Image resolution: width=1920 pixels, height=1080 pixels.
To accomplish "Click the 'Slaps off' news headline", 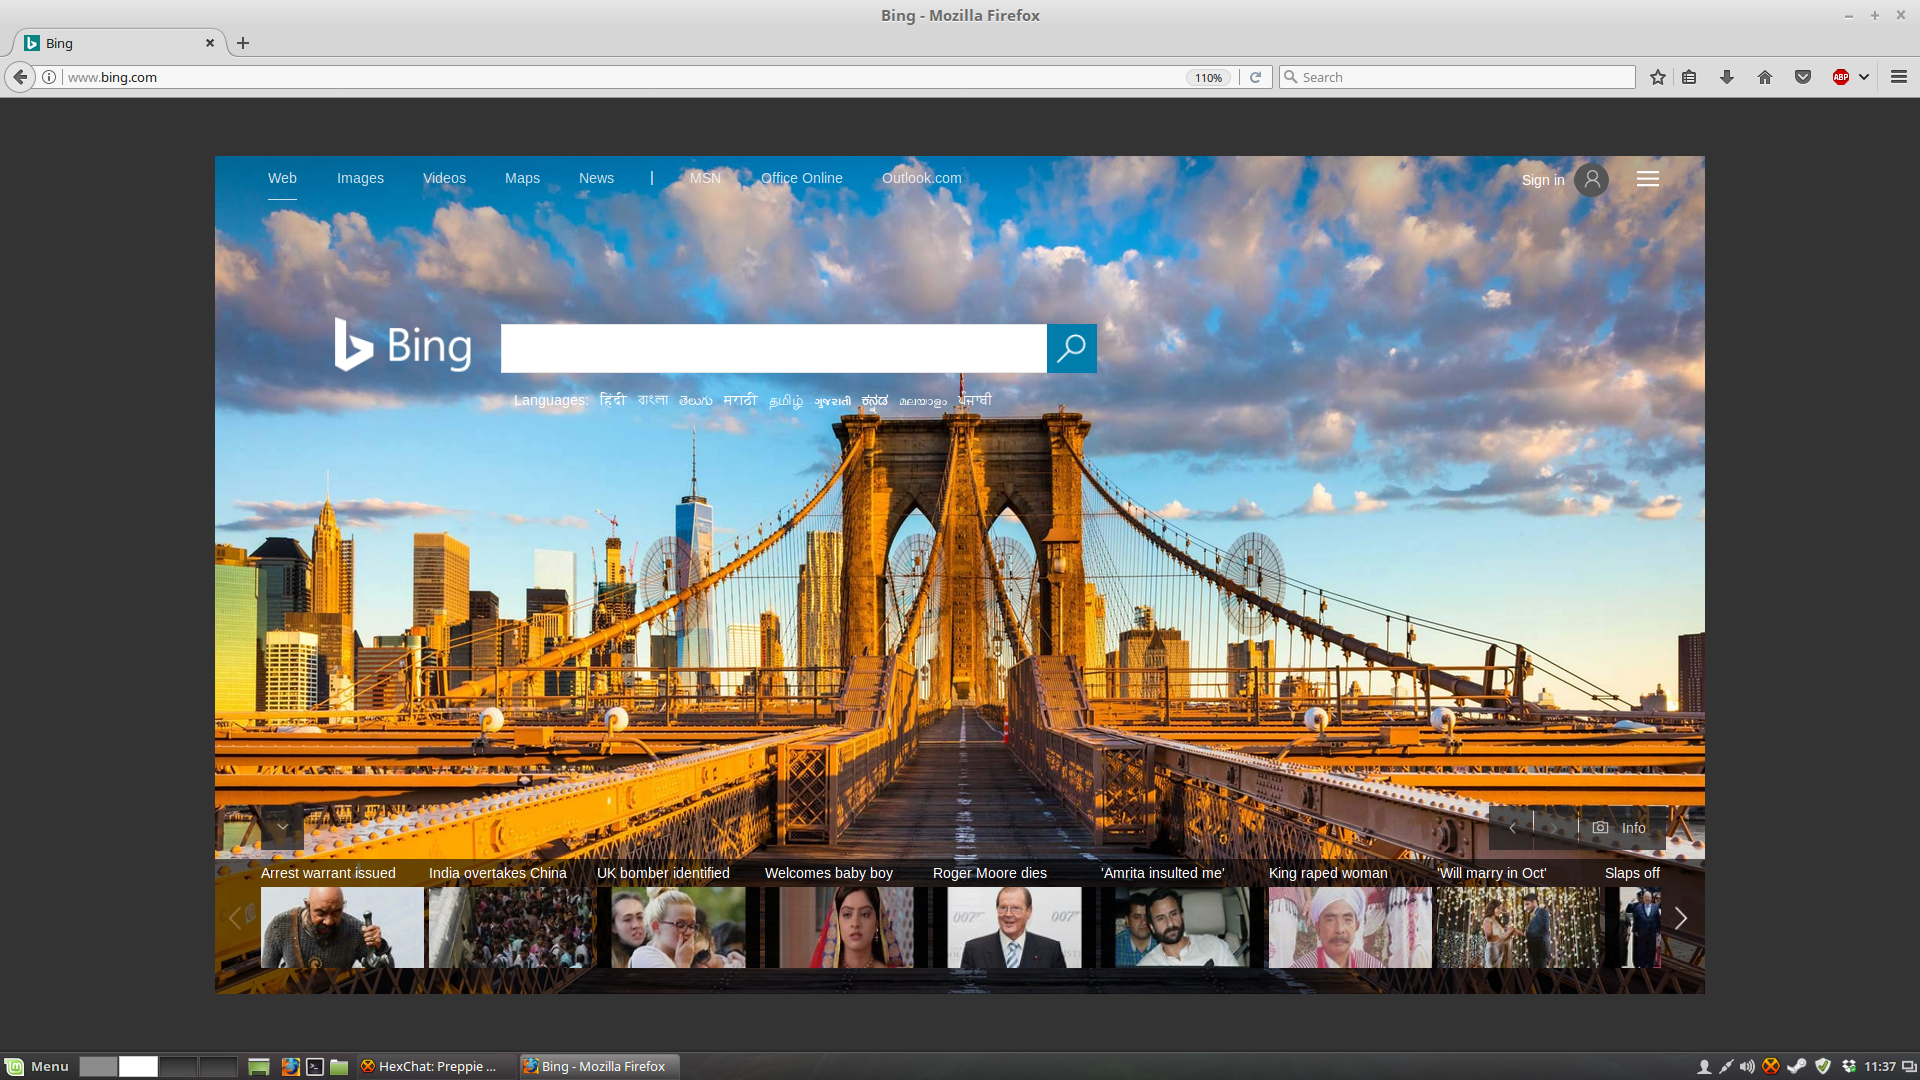I will (1632, 873).
